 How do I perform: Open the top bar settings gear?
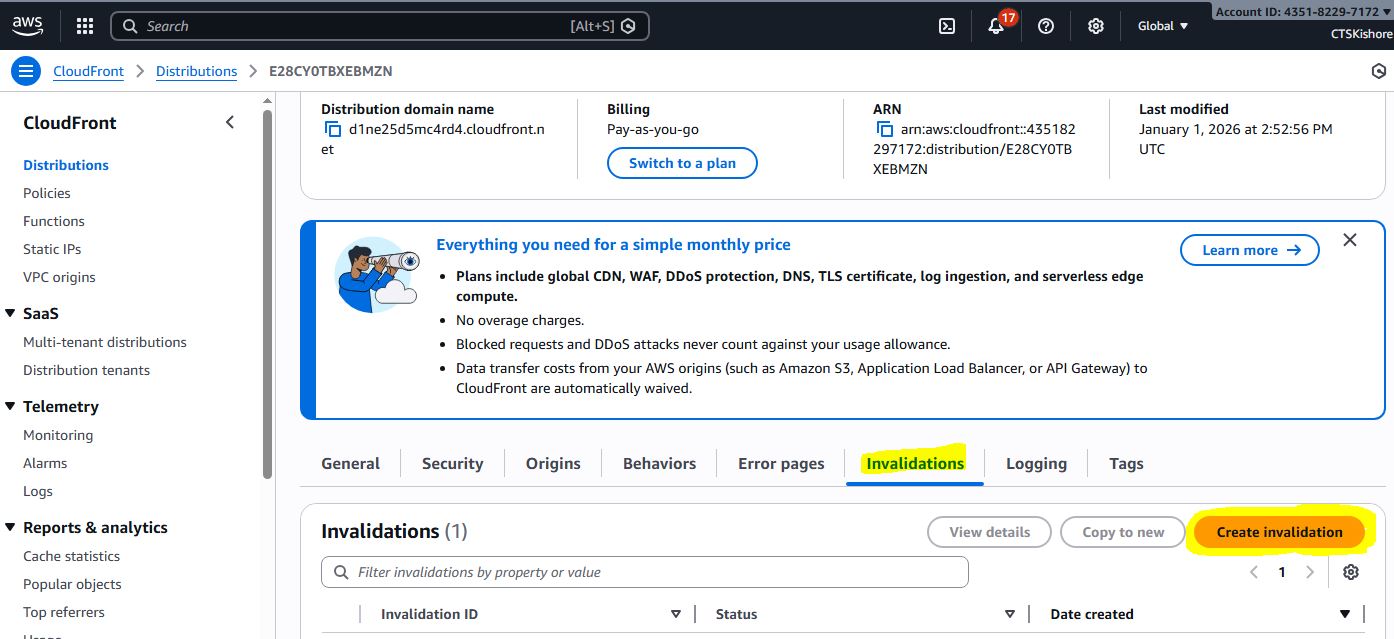[1096, 26]
